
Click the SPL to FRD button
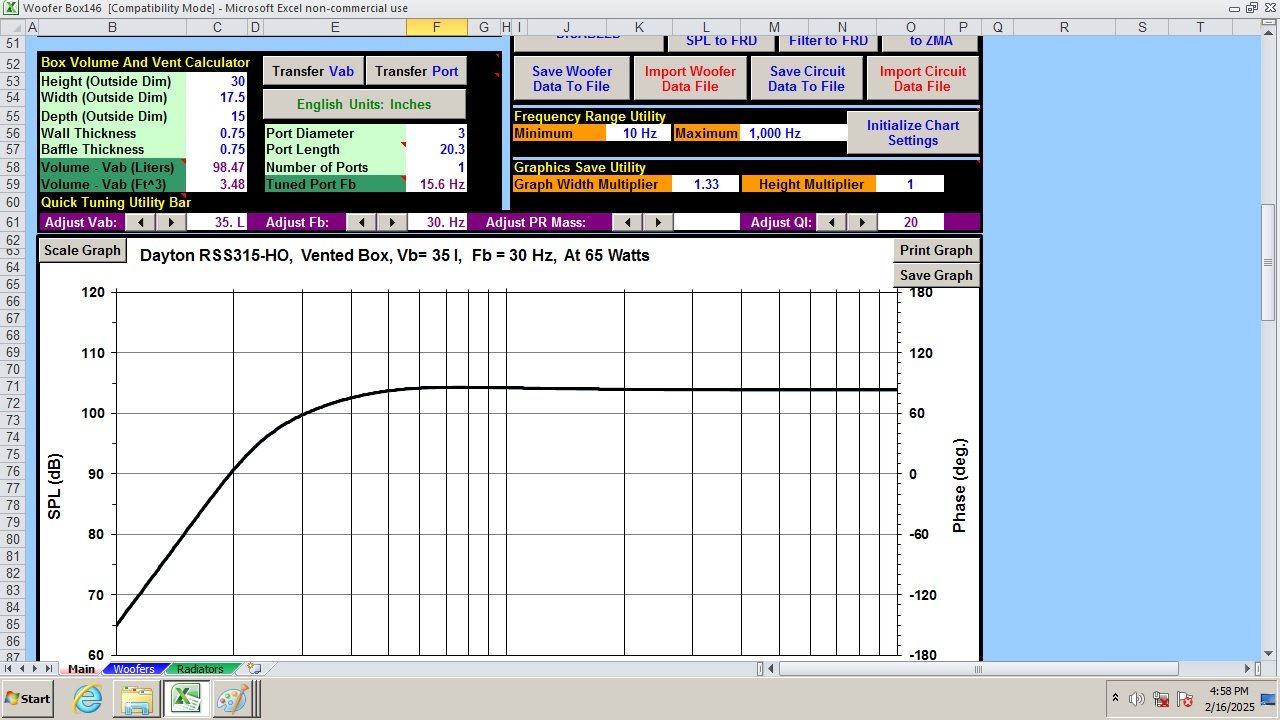[721, 41]
